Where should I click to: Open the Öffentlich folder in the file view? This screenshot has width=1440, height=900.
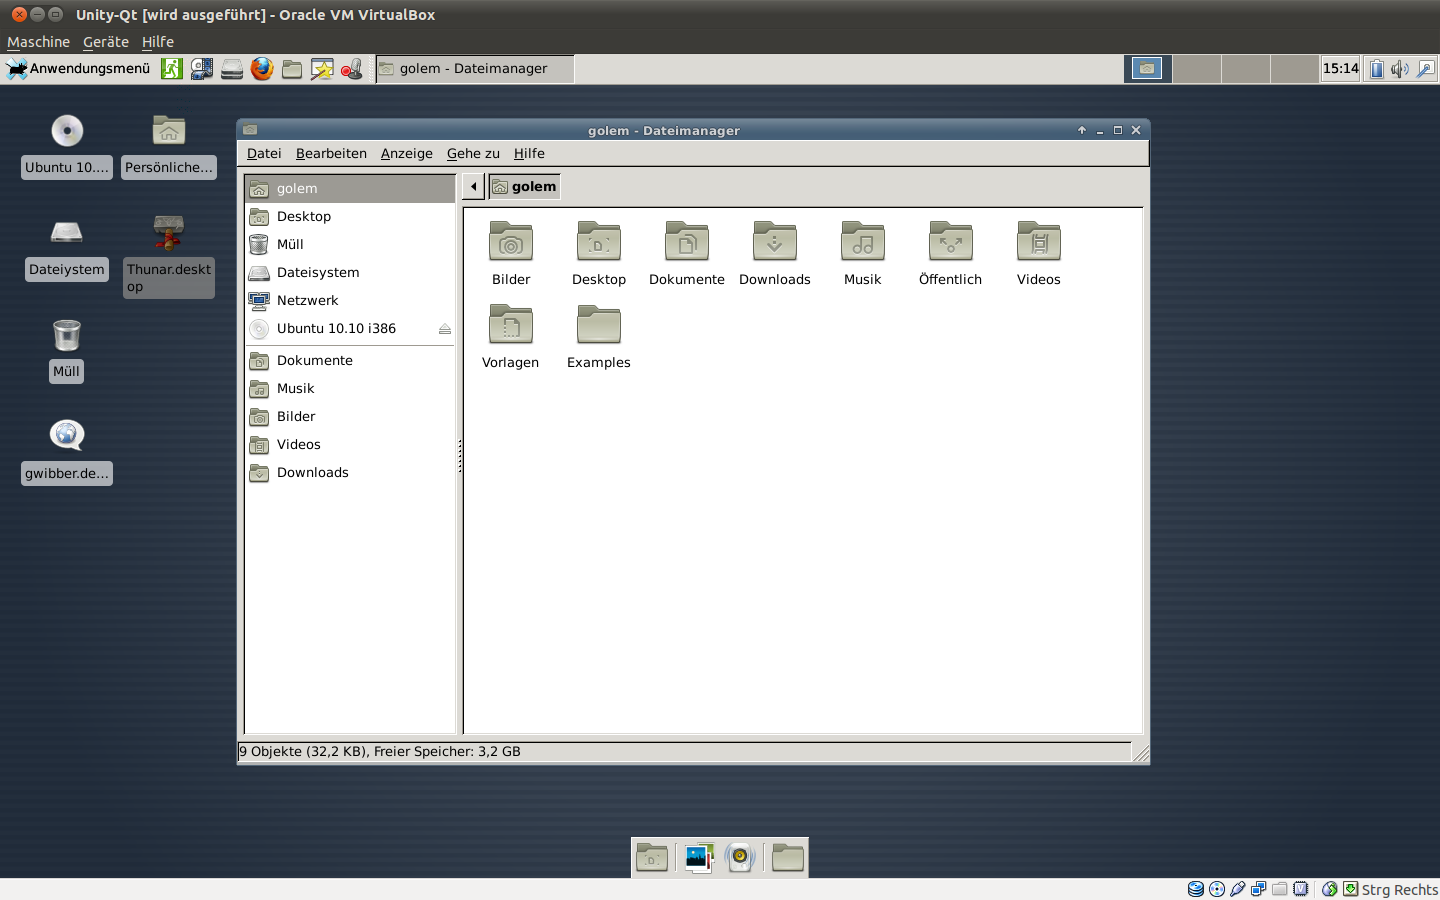[950, 250]
